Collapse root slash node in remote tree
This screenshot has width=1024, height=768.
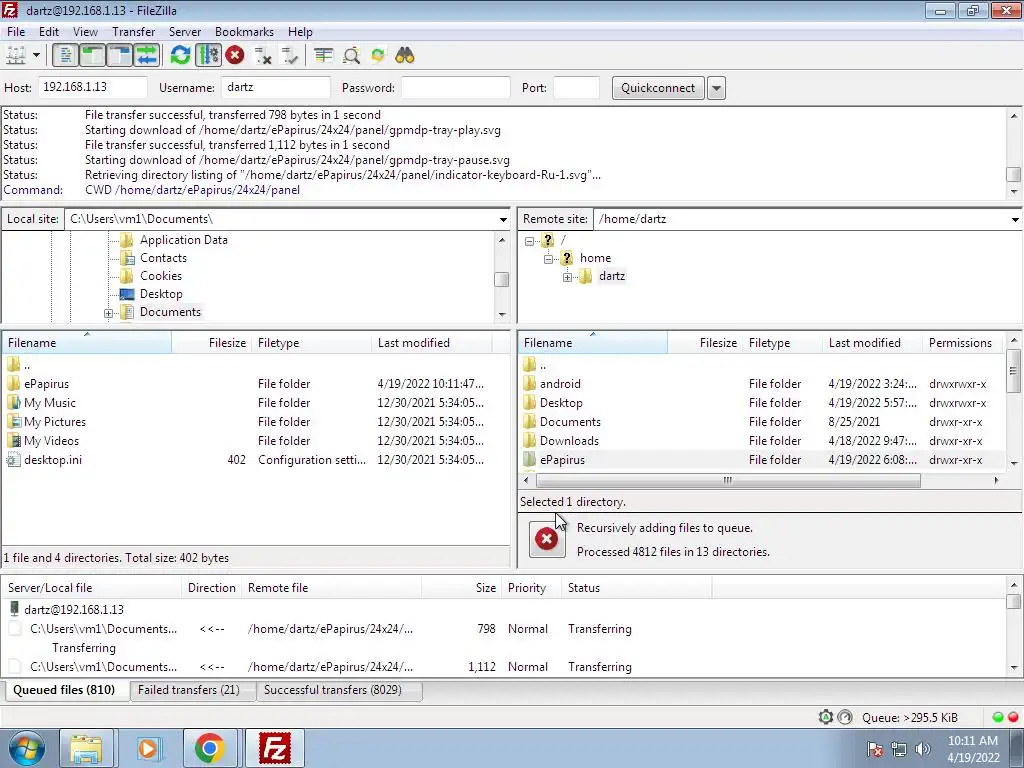click(x=530, y=241)
